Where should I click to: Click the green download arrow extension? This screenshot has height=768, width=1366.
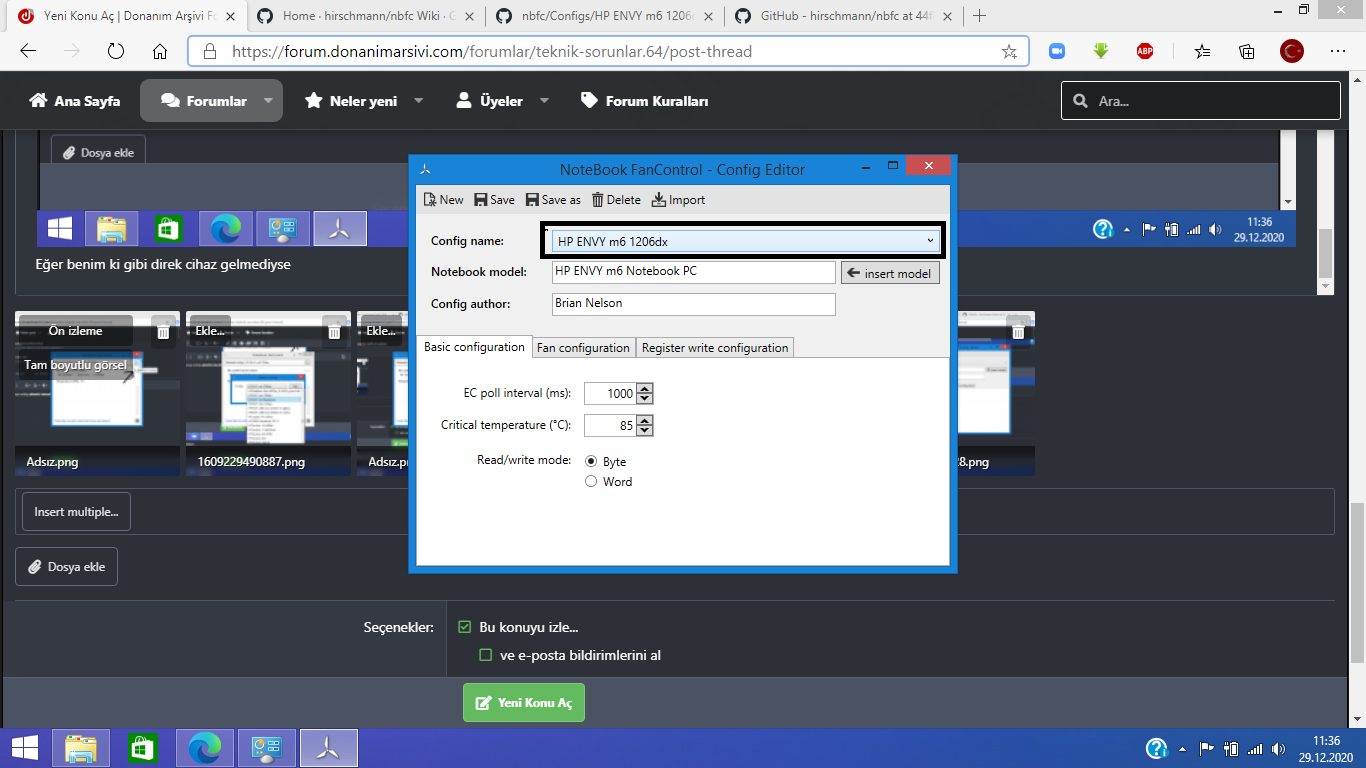[x=1101, y=51]
